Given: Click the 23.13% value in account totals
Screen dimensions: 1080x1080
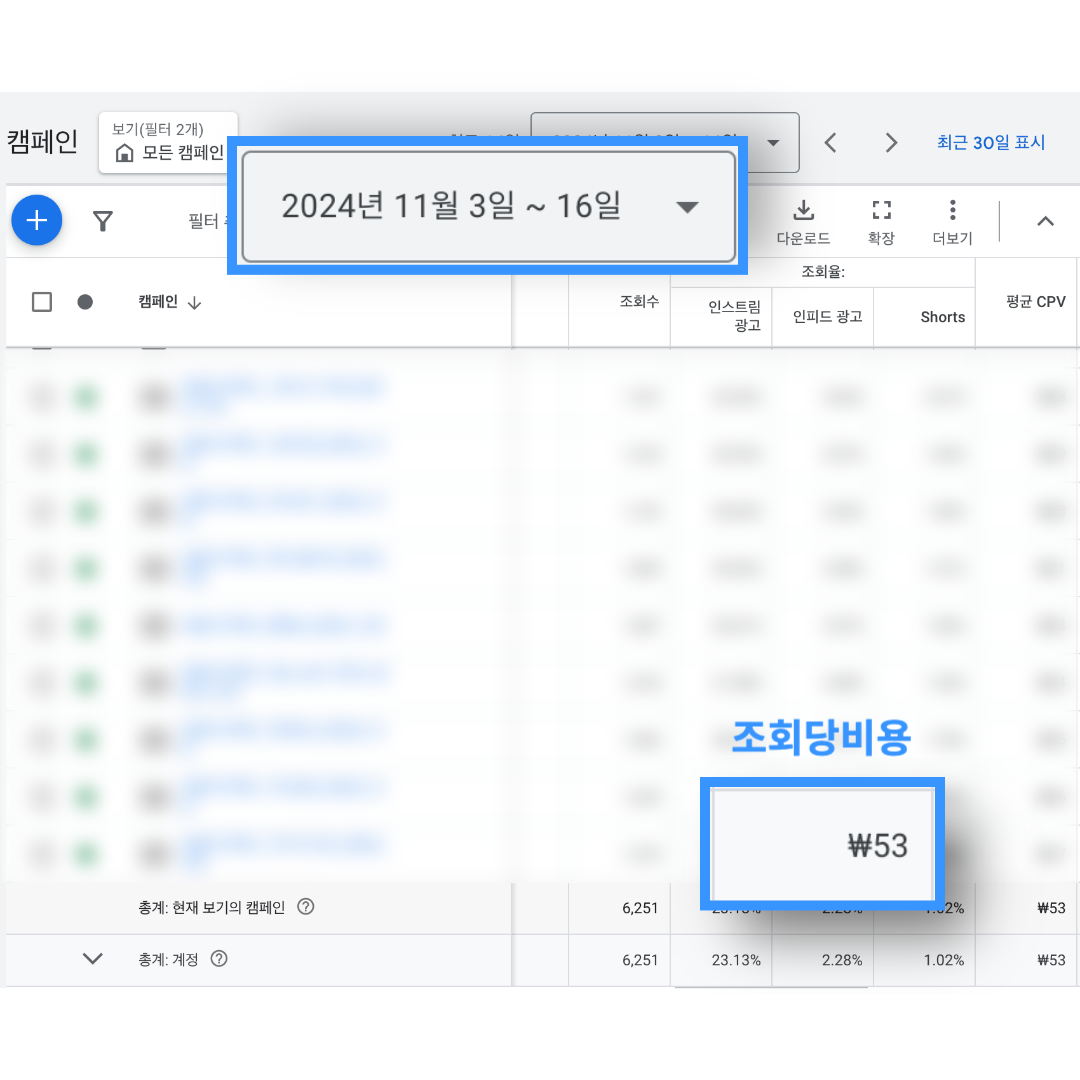Looking at the screenshot, I should click(736, 959).
